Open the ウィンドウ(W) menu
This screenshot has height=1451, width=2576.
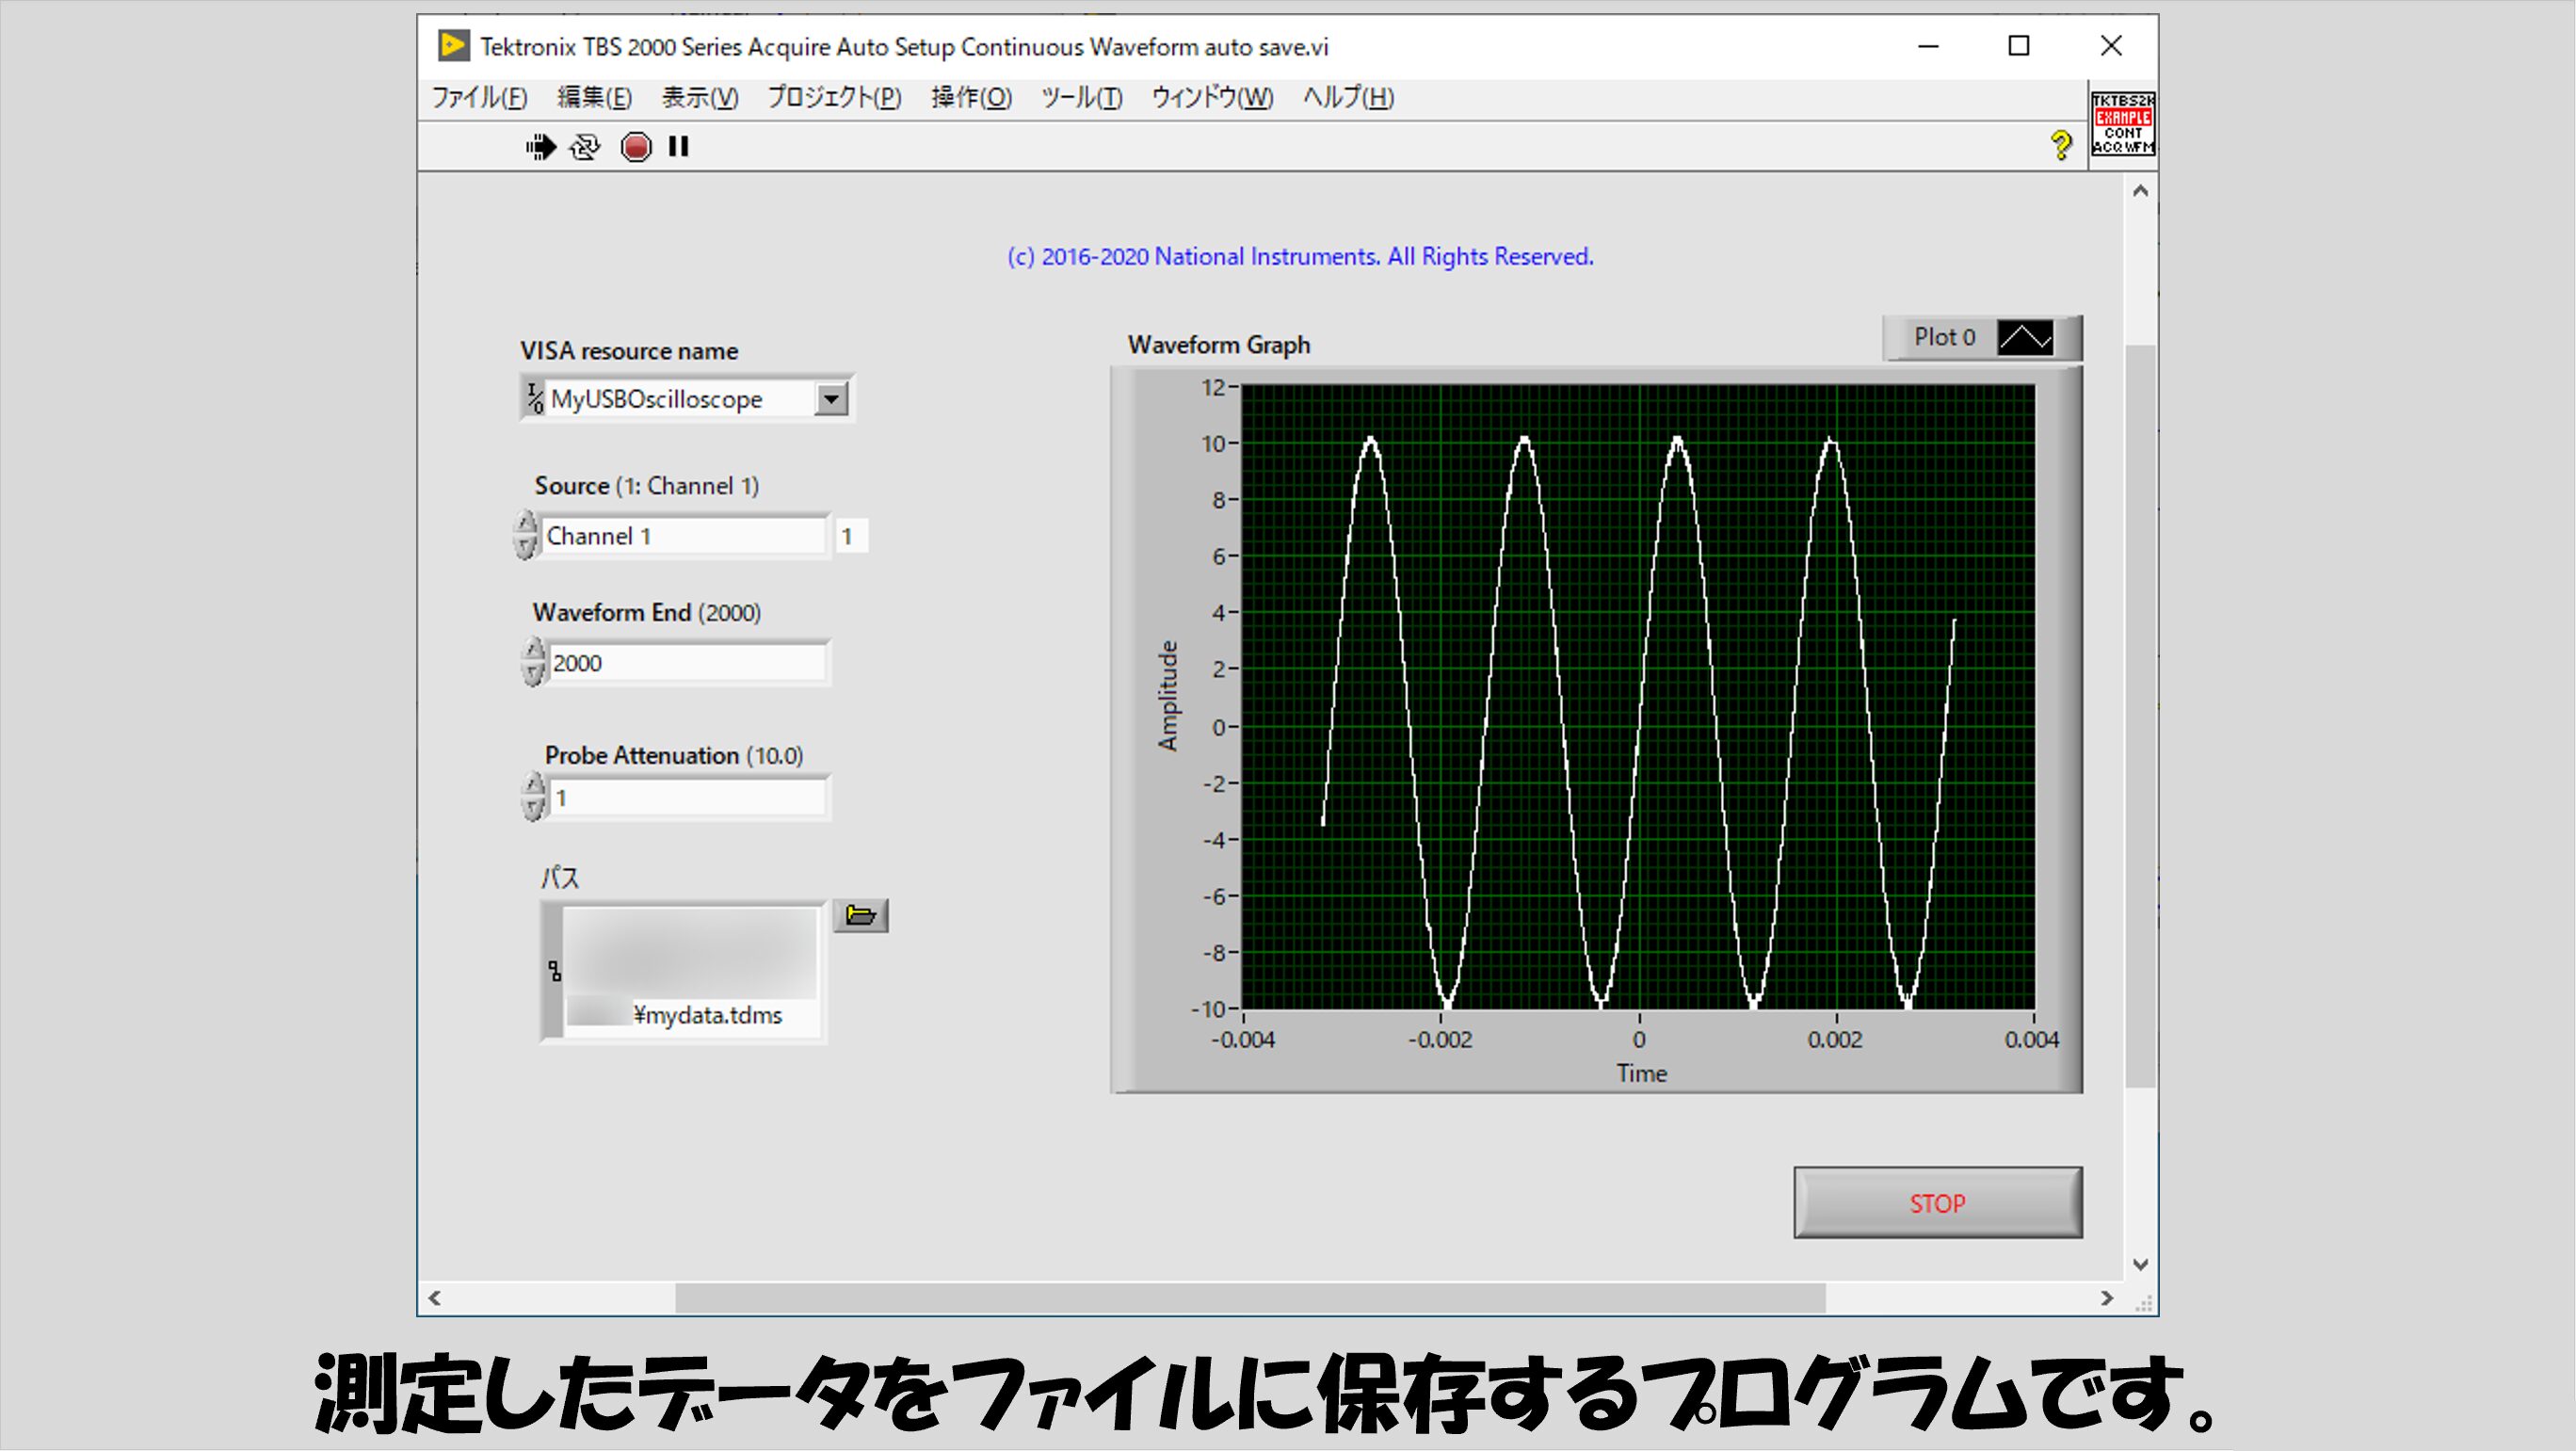(1212, 98)
